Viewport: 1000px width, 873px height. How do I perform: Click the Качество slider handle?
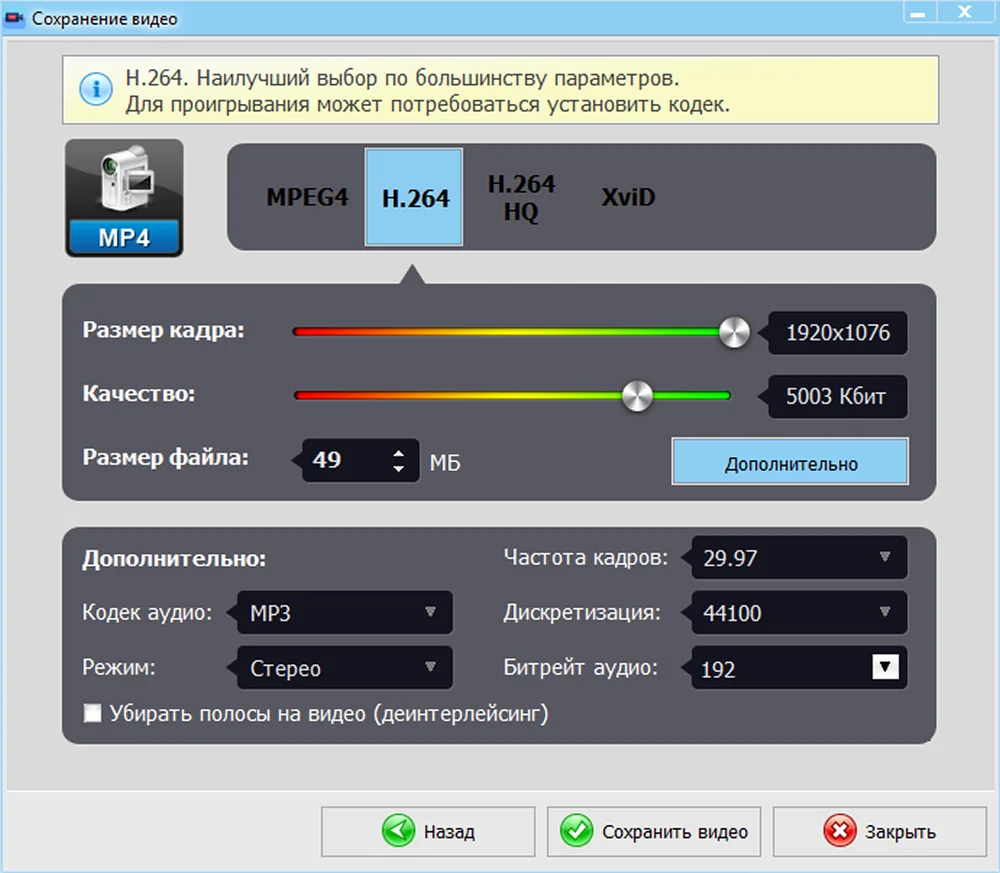coord(637,396)
